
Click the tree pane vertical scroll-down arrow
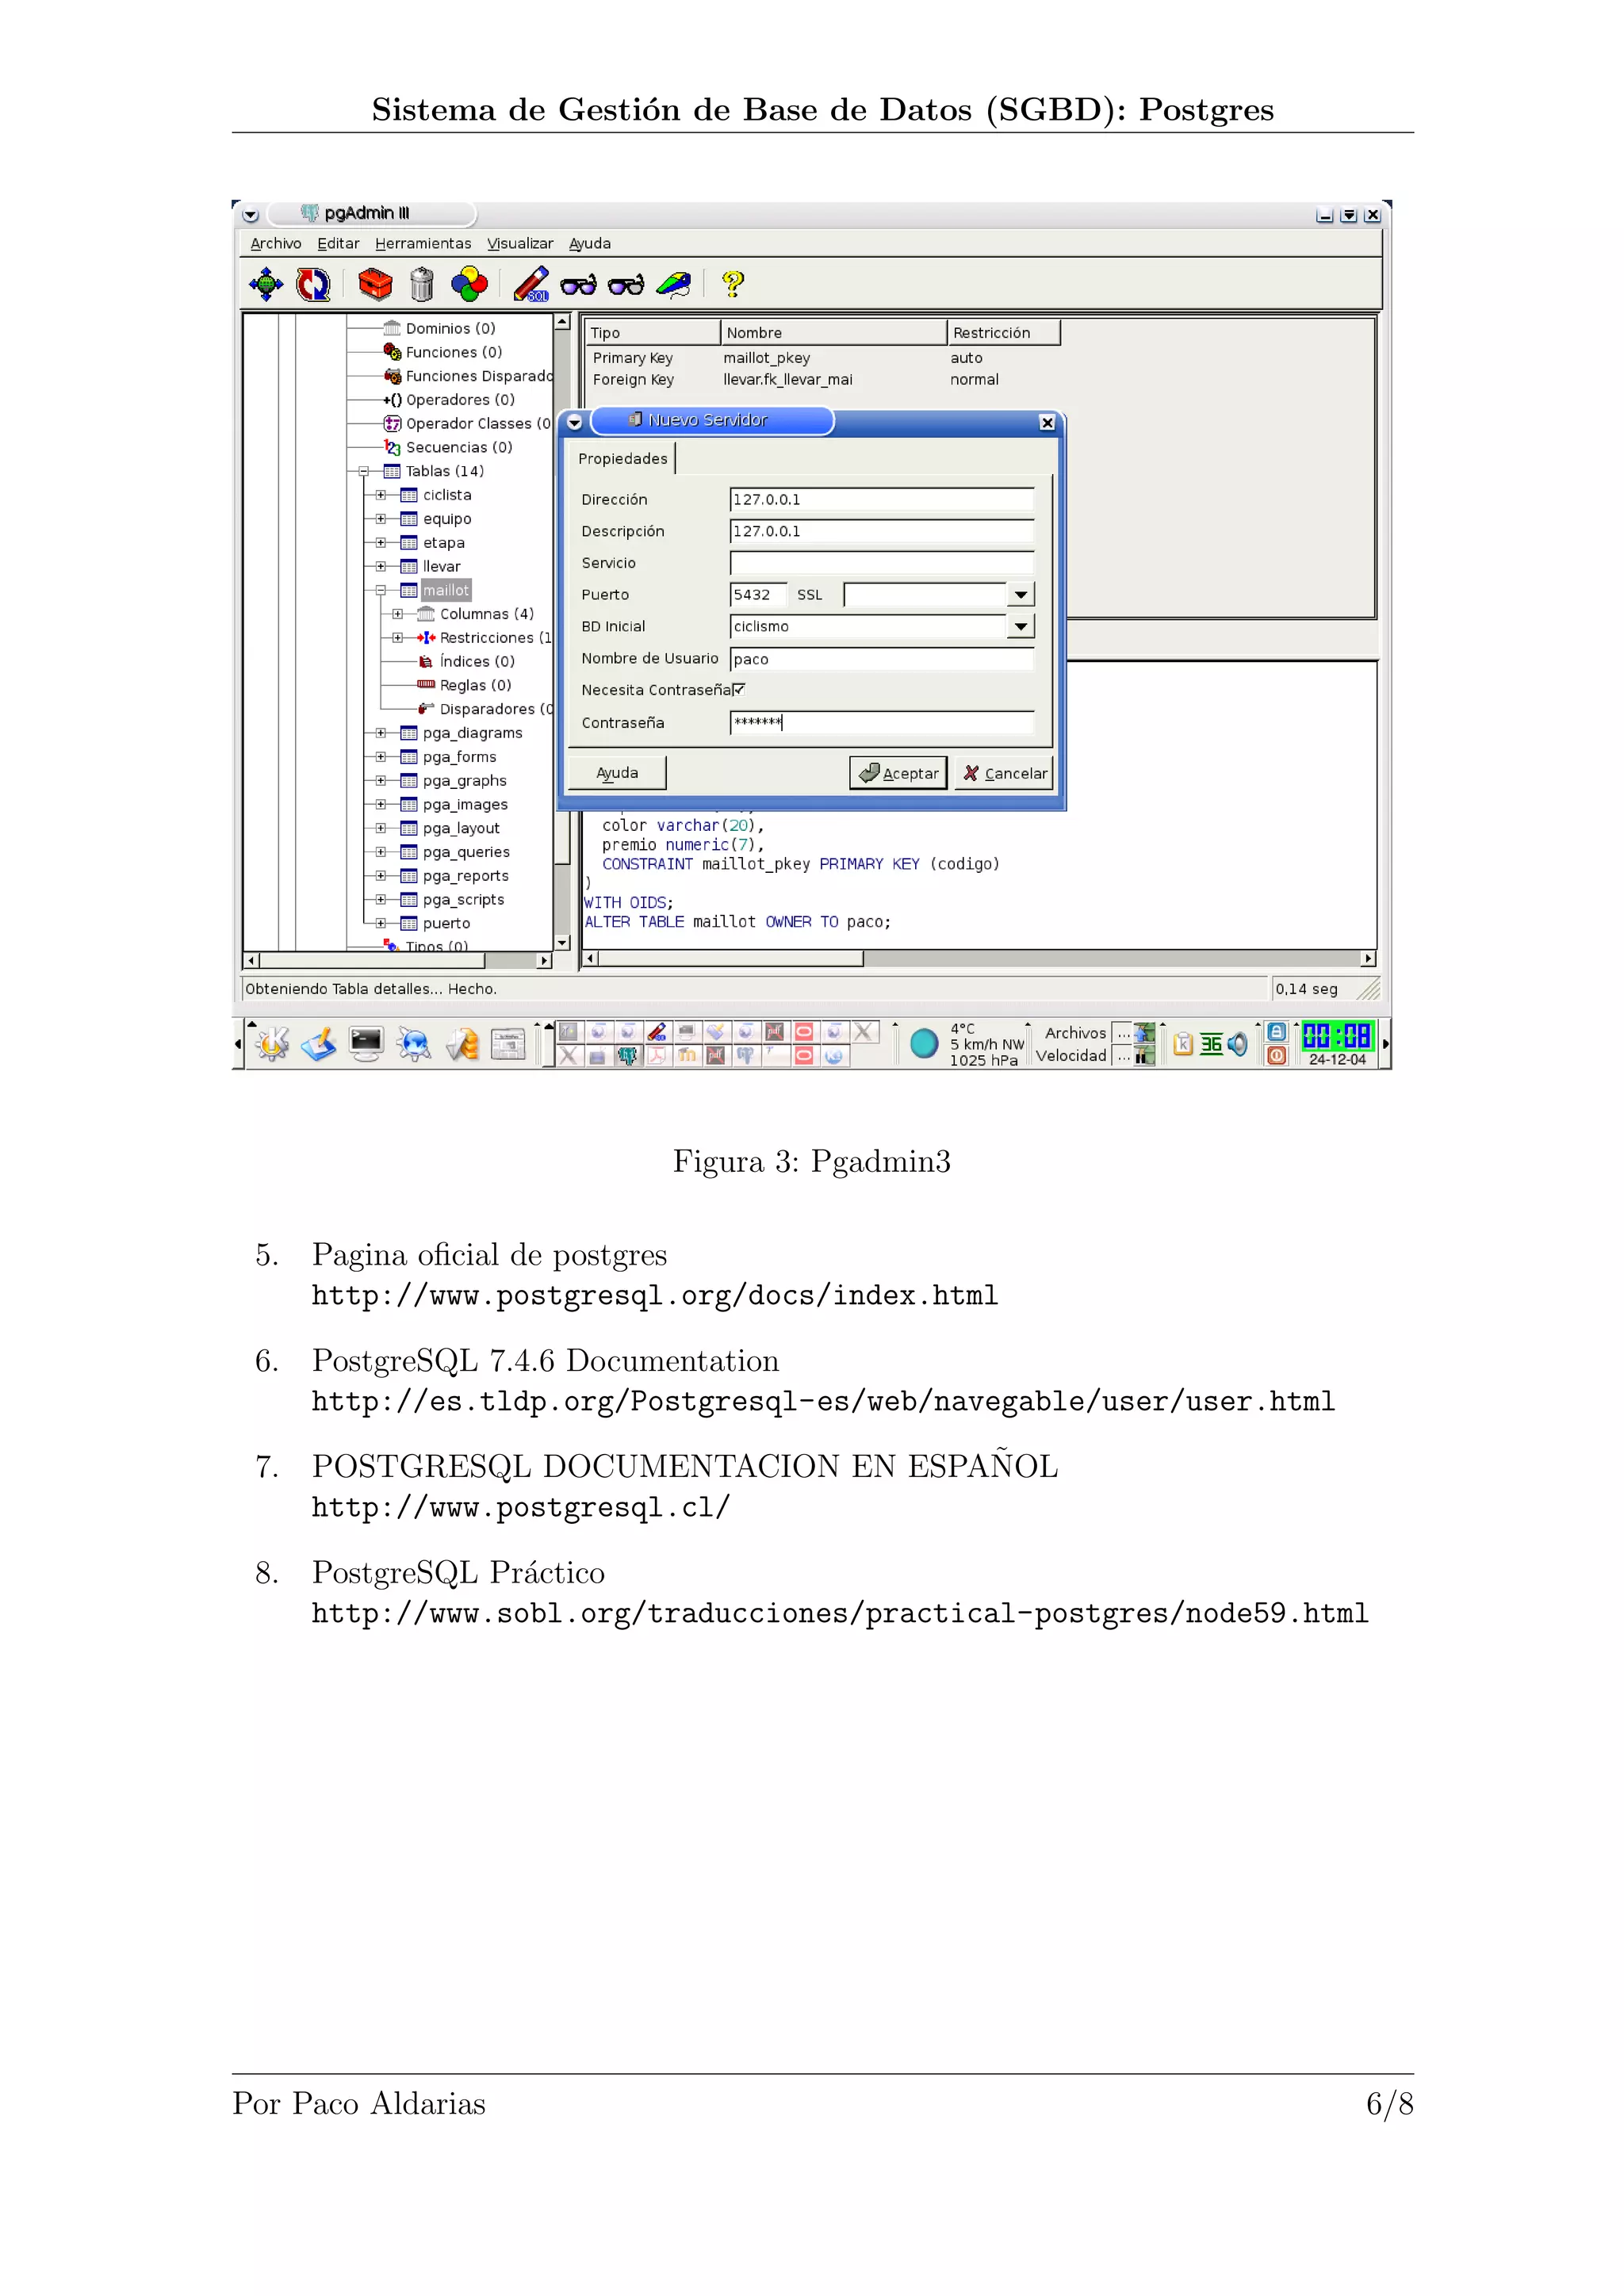pos(562,943)
